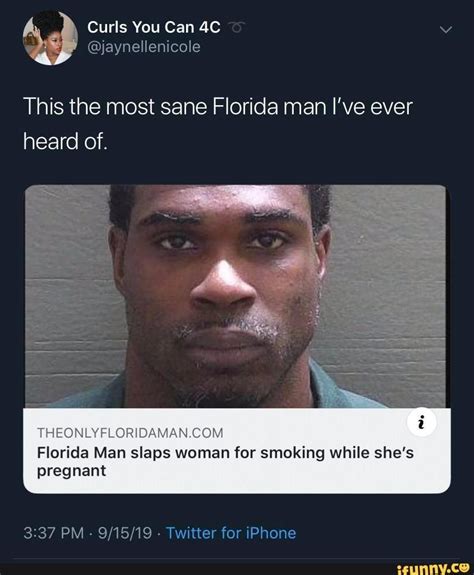Open the link card preview image
The width and height of the screenshot is (474, 575).
(235, 296)
